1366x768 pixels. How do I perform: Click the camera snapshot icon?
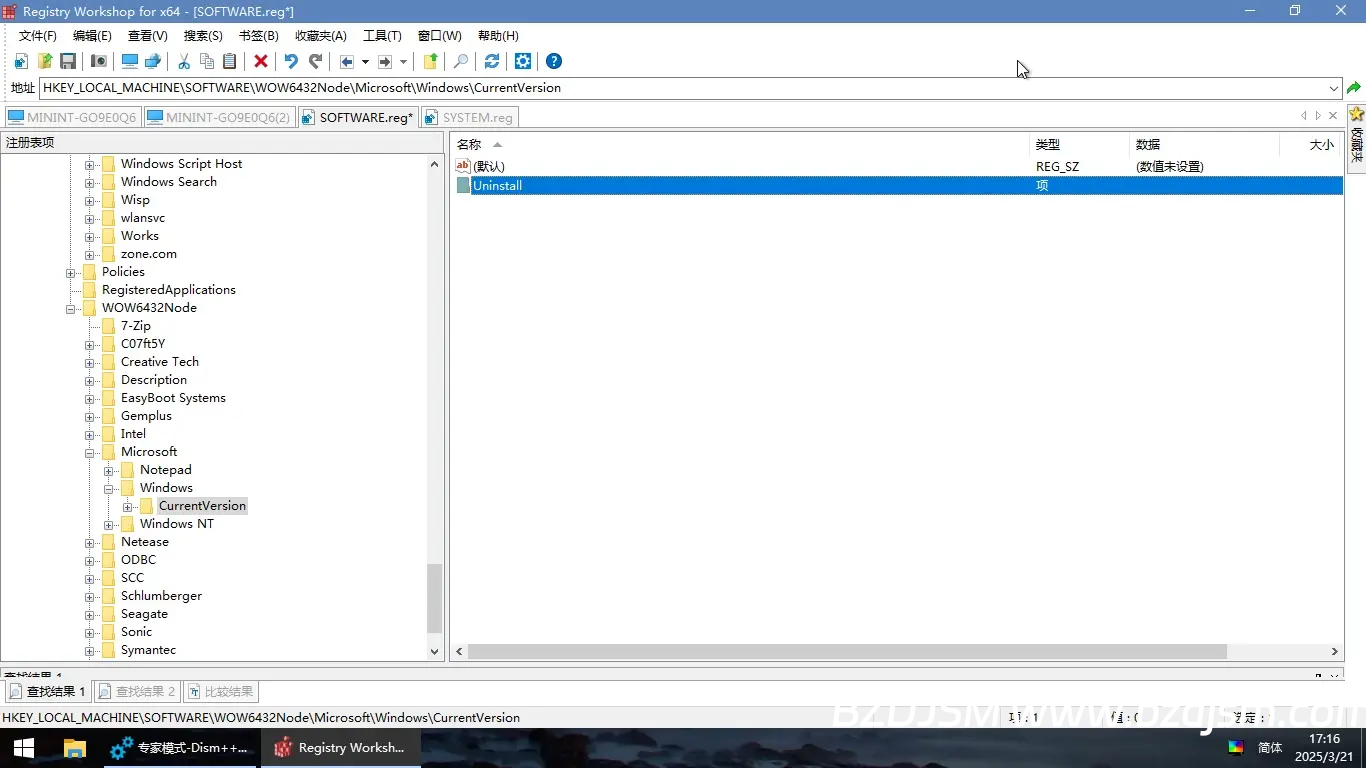pyautogui.click(x=99, y=62)
